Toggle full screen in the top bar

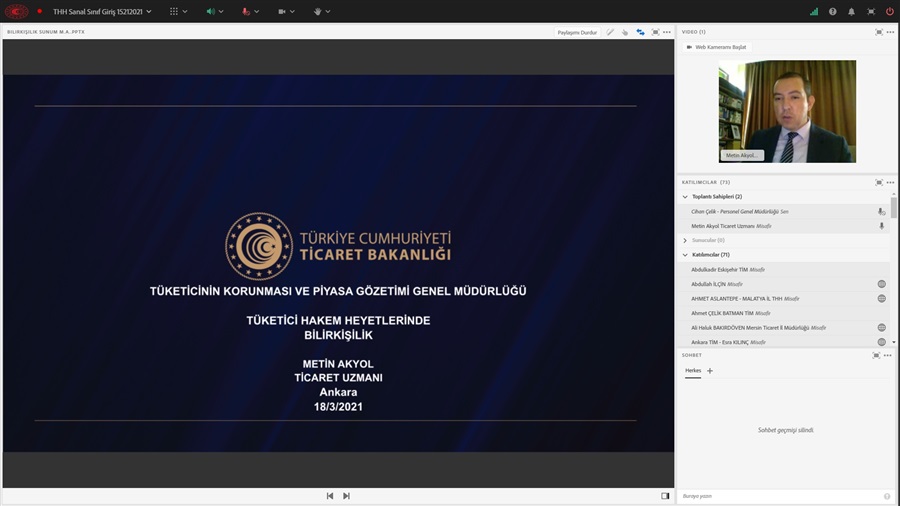pyautogui.click(x=871, y=11)
